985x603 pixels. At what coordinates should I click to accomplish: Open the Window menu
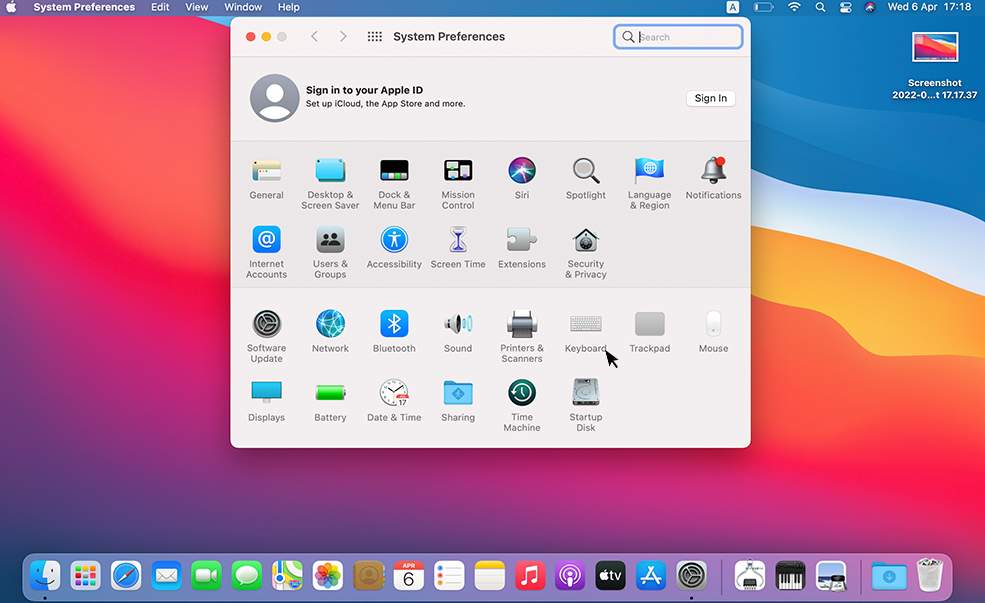[x=243, y=8]
